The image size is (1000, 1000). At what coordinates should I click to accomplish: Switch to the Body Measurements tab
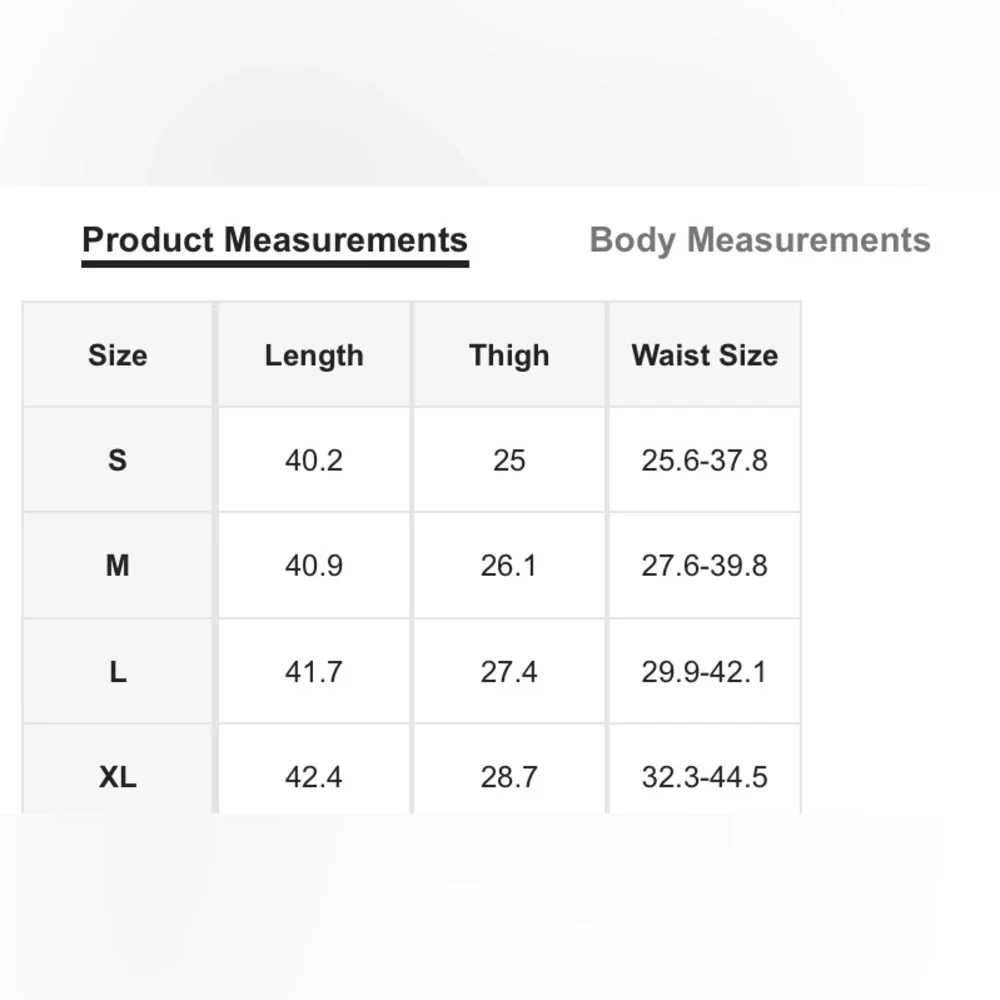coord(760,240)
